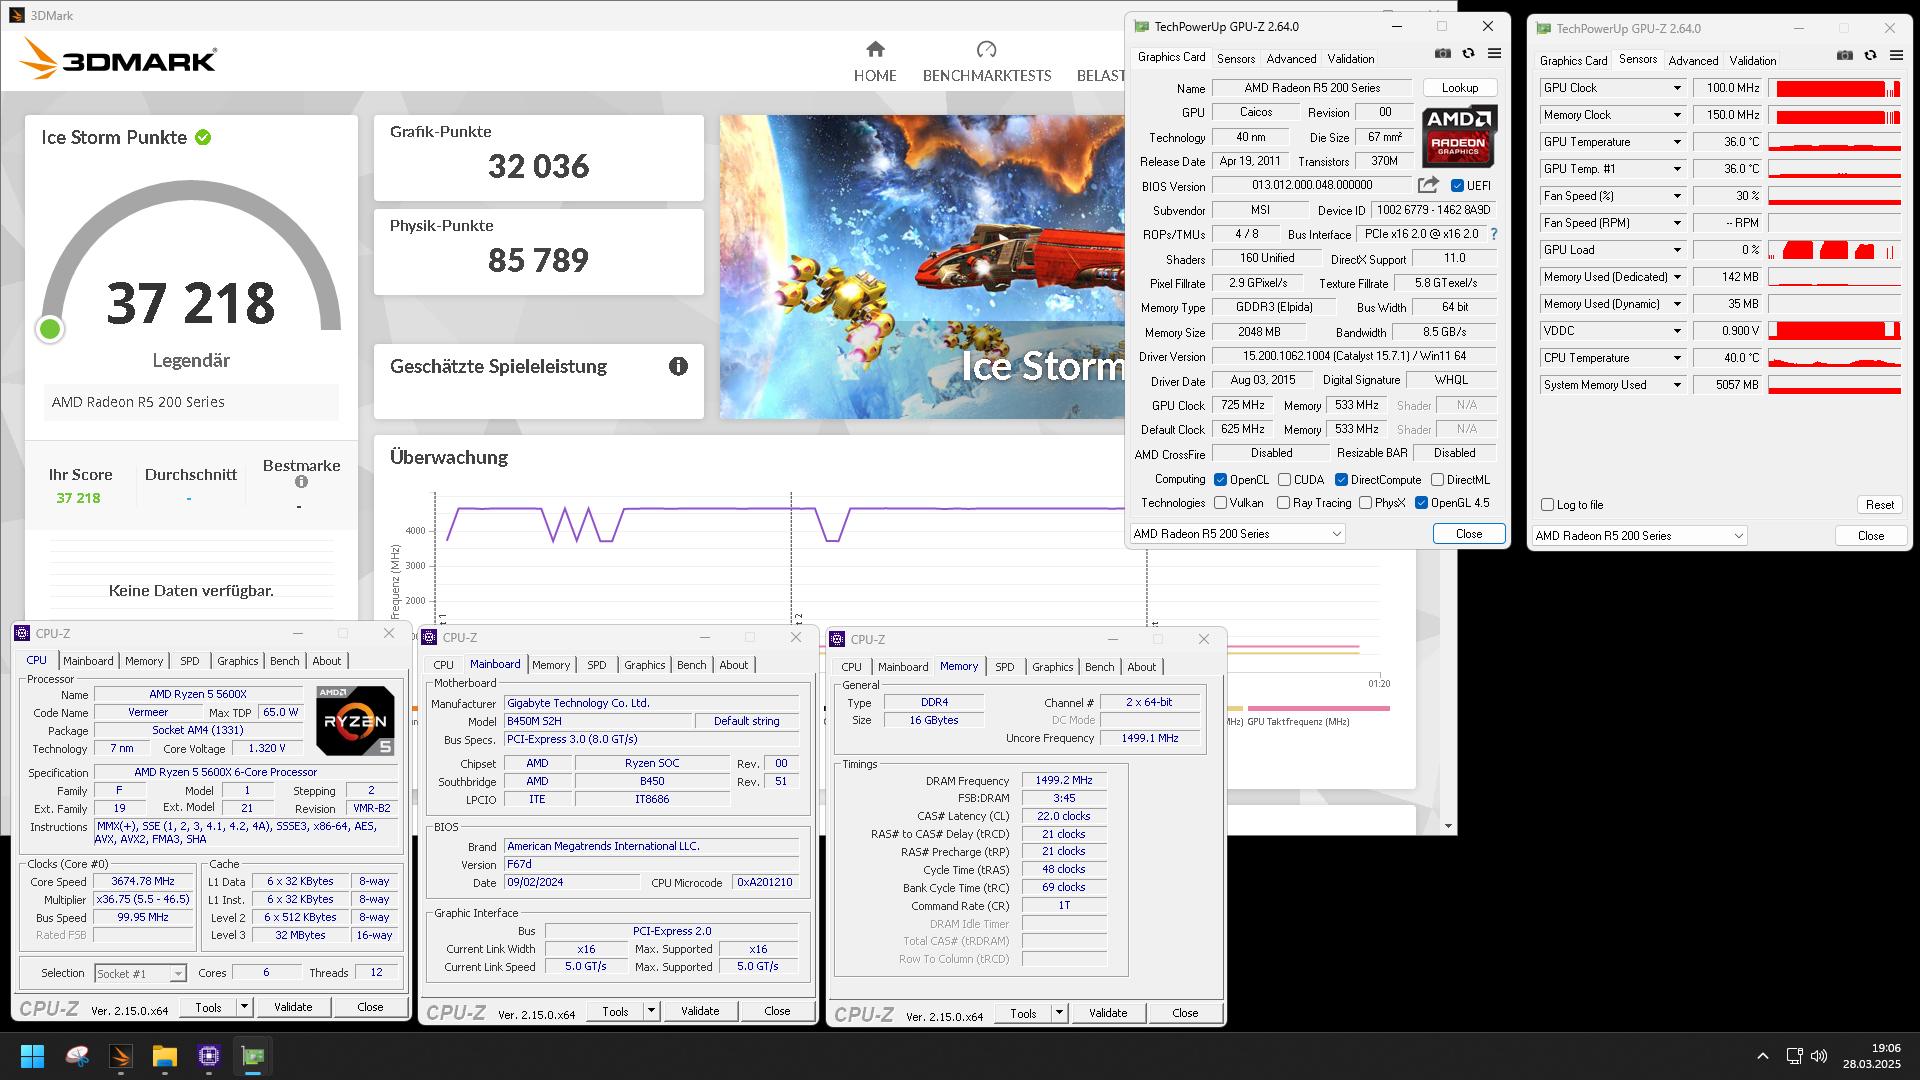
Task: Click the 3DMark Home icon
Action: pyautogui.click(x=875, y=49)
